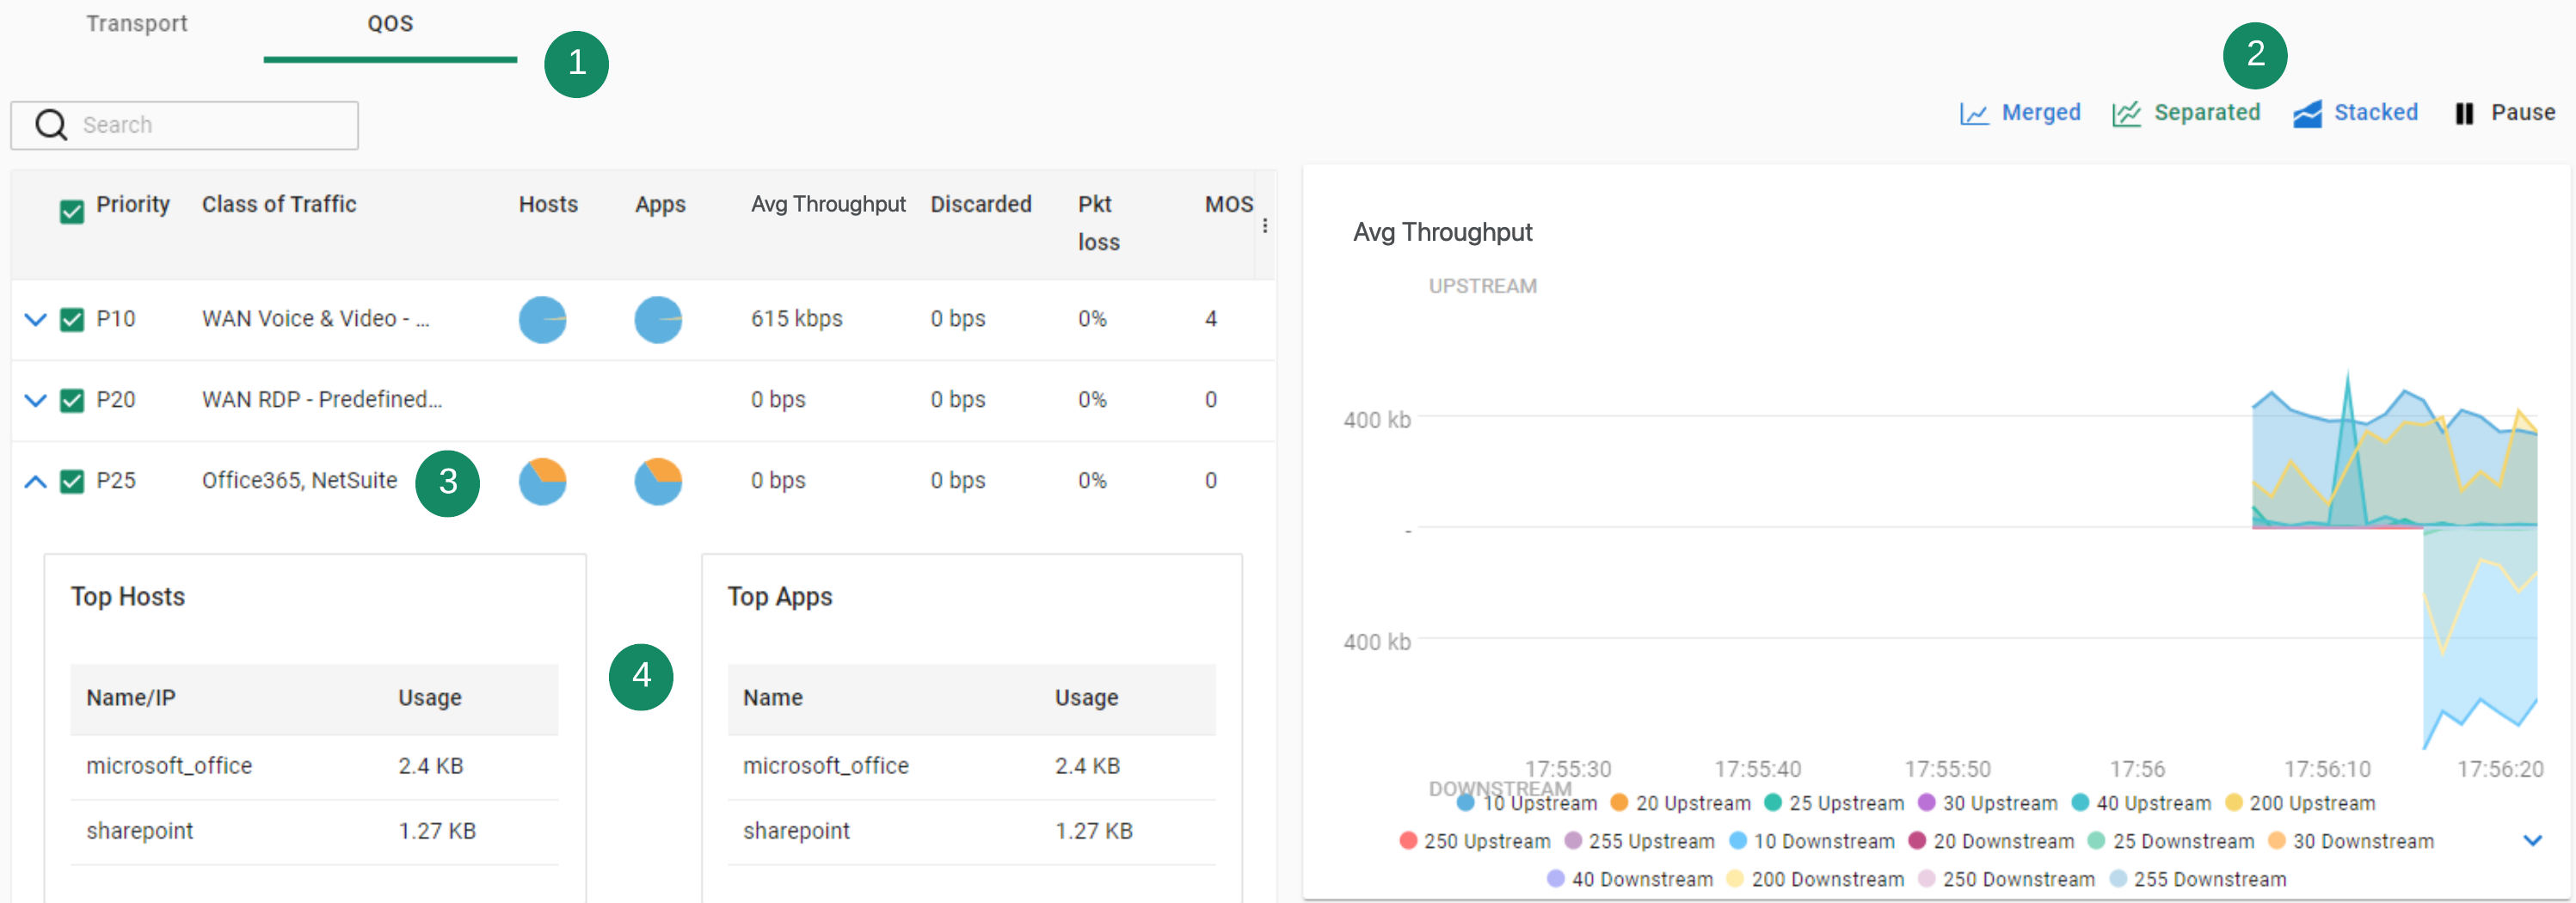The image size is (2576, 903).
Task: Select the Separated chart view icon
Action: (x=2126, y=113)
